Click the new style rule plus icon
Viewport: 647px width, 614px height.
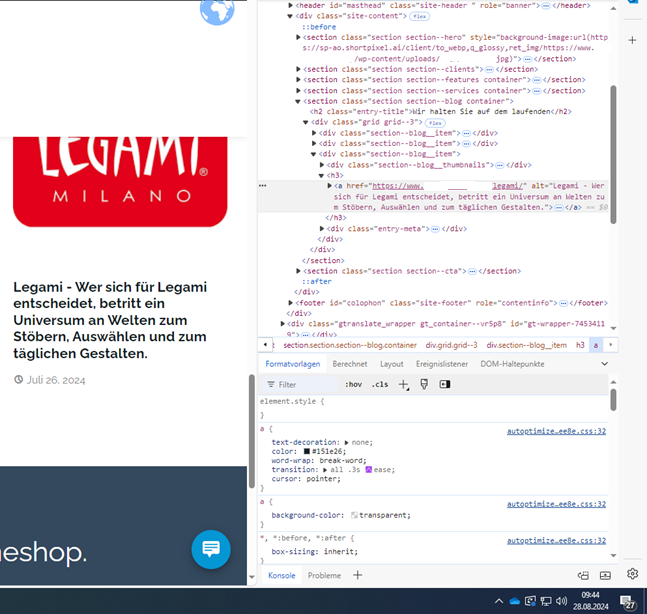[403, 384]
